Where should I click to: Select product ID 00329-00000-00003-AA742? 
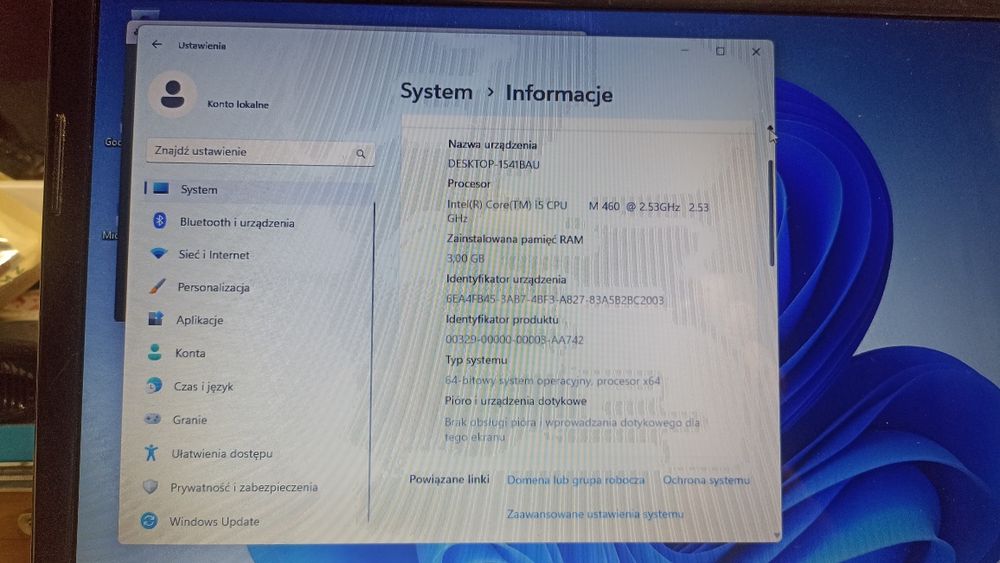[x=514, y=339]
